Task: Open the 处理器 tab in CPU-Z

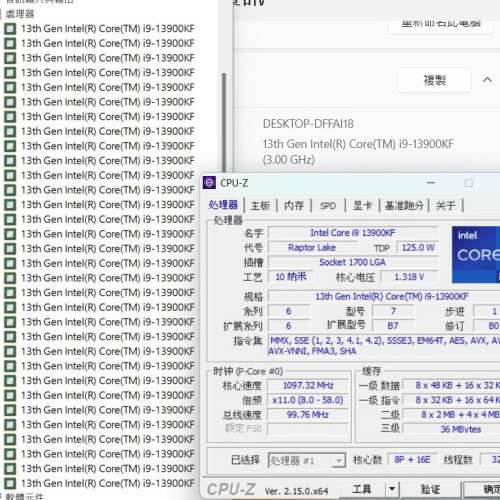Action: point(223,205)
